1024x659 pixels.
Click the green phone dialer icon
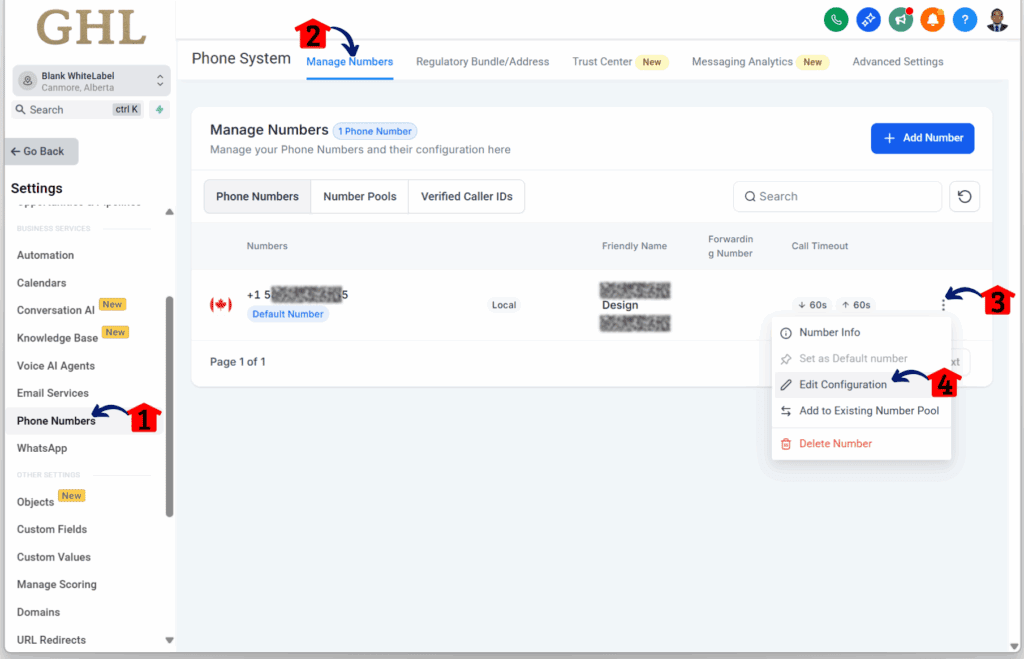coord(836,20)
